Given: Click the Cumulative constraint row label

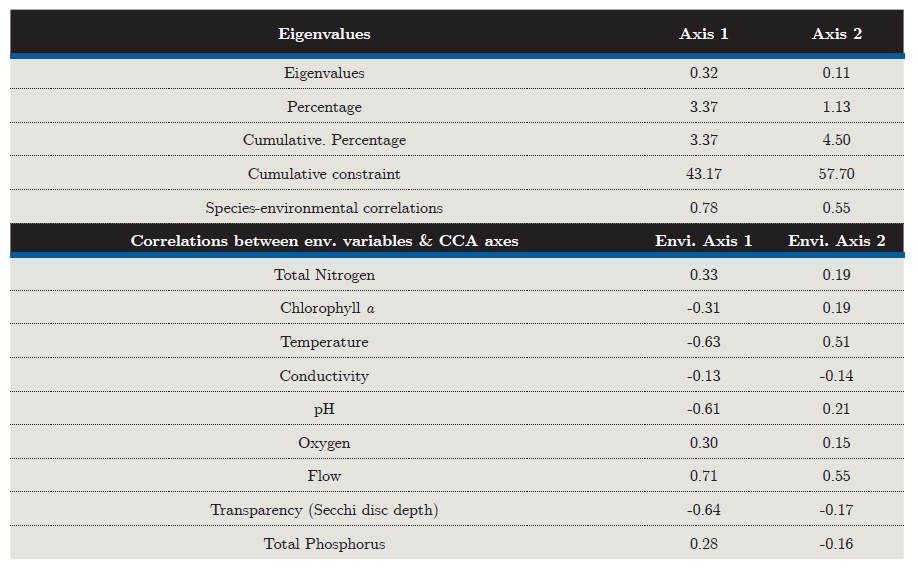Looking at the screenshot, I should [x=324, y=174].
